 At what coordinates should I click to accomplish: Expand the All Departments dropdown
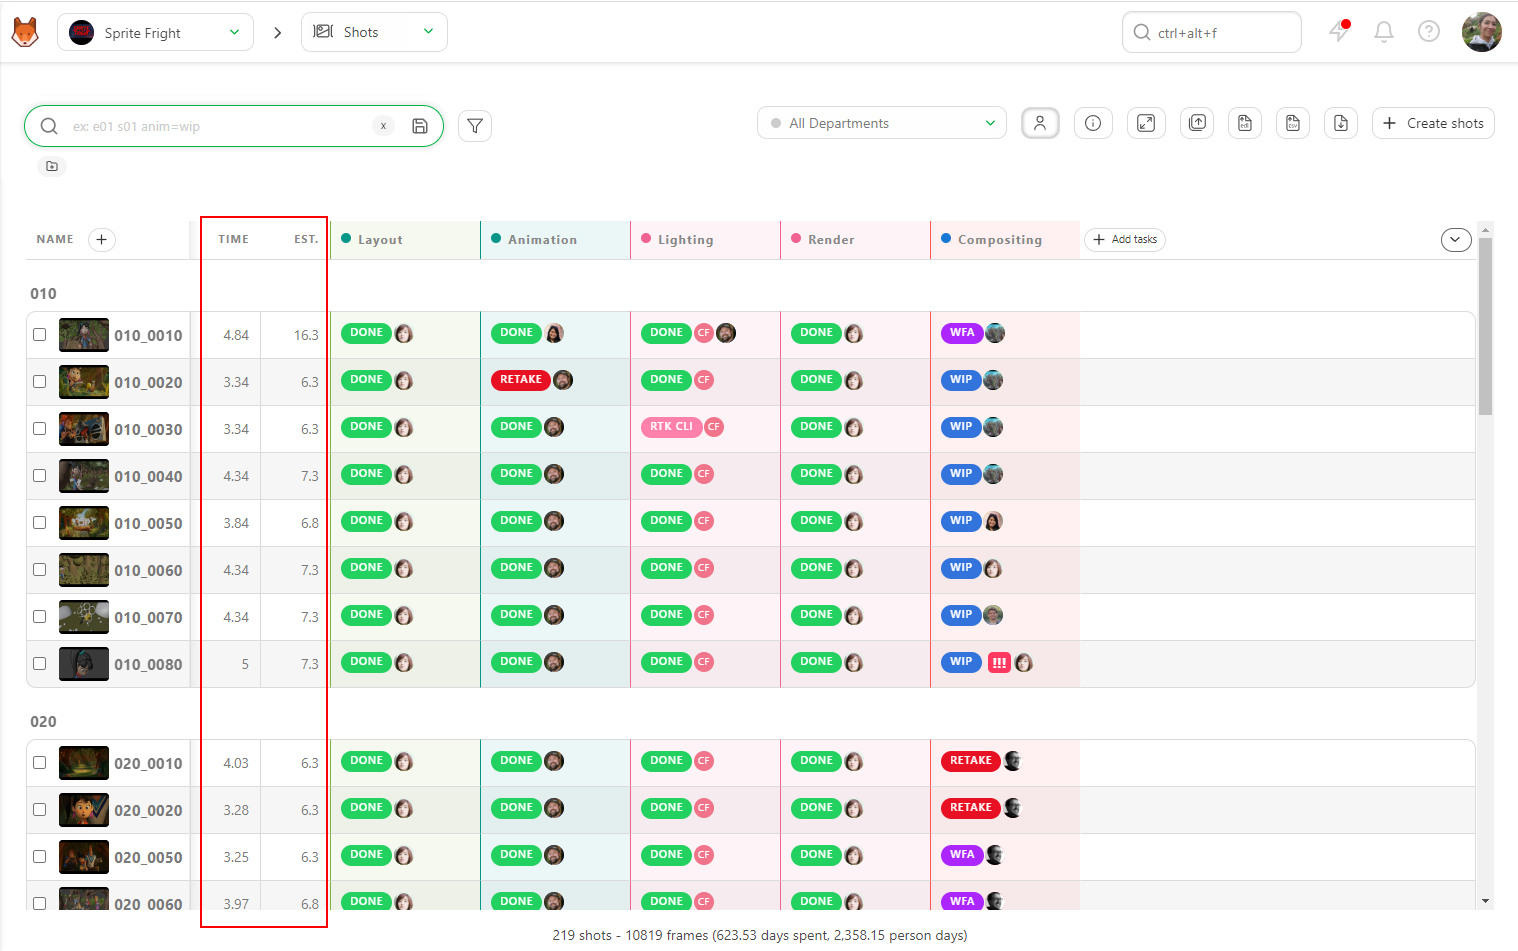tap(882, 123)
